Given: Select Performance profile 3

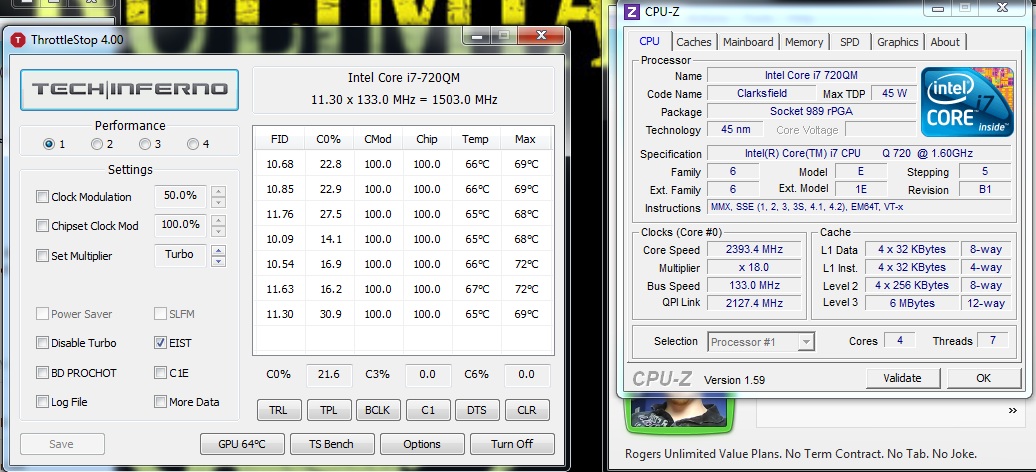Looking at the screenshot, I should click(x=145, y=144).
